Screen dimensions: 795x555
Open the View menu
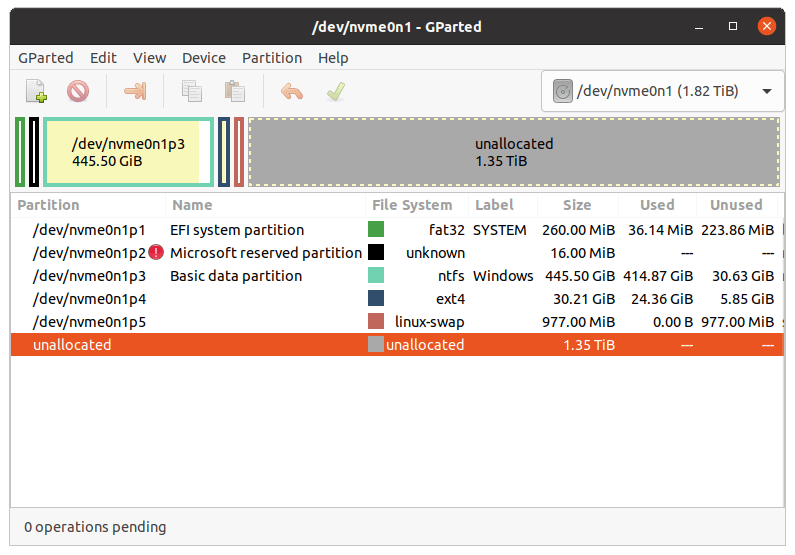tap(149, 58)
